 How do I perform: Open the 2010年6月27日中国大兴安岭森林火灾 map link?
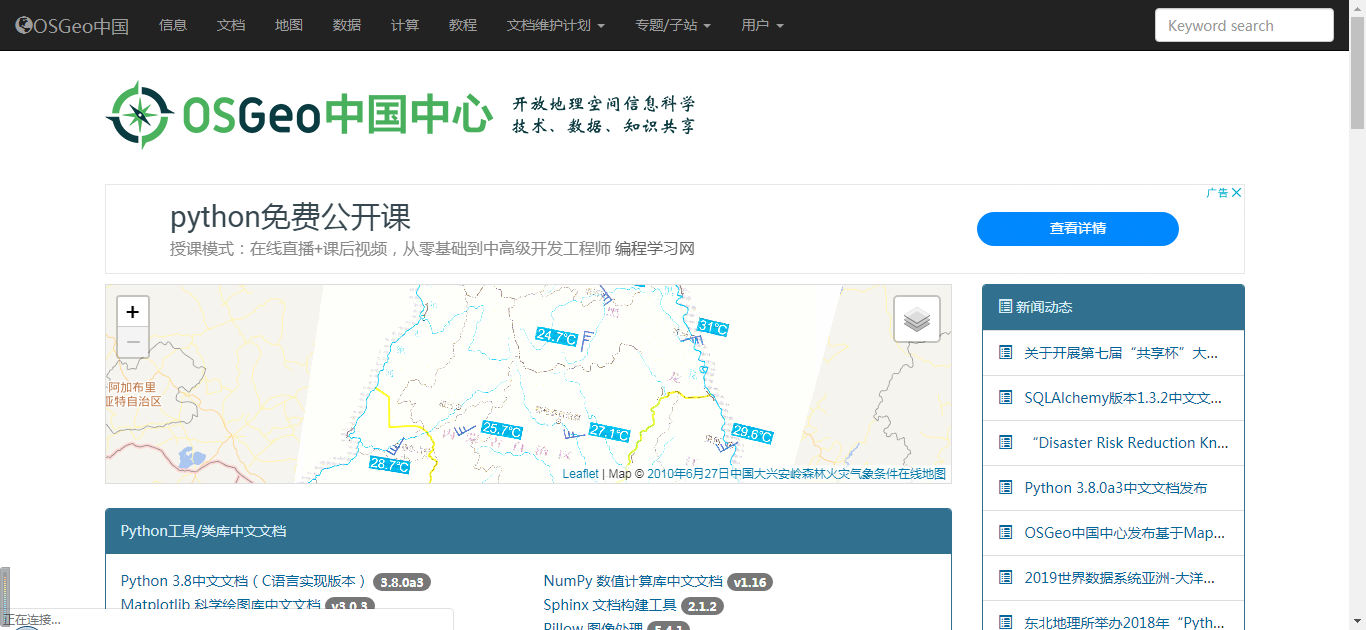pyautogui.click(x=796, y=474)
